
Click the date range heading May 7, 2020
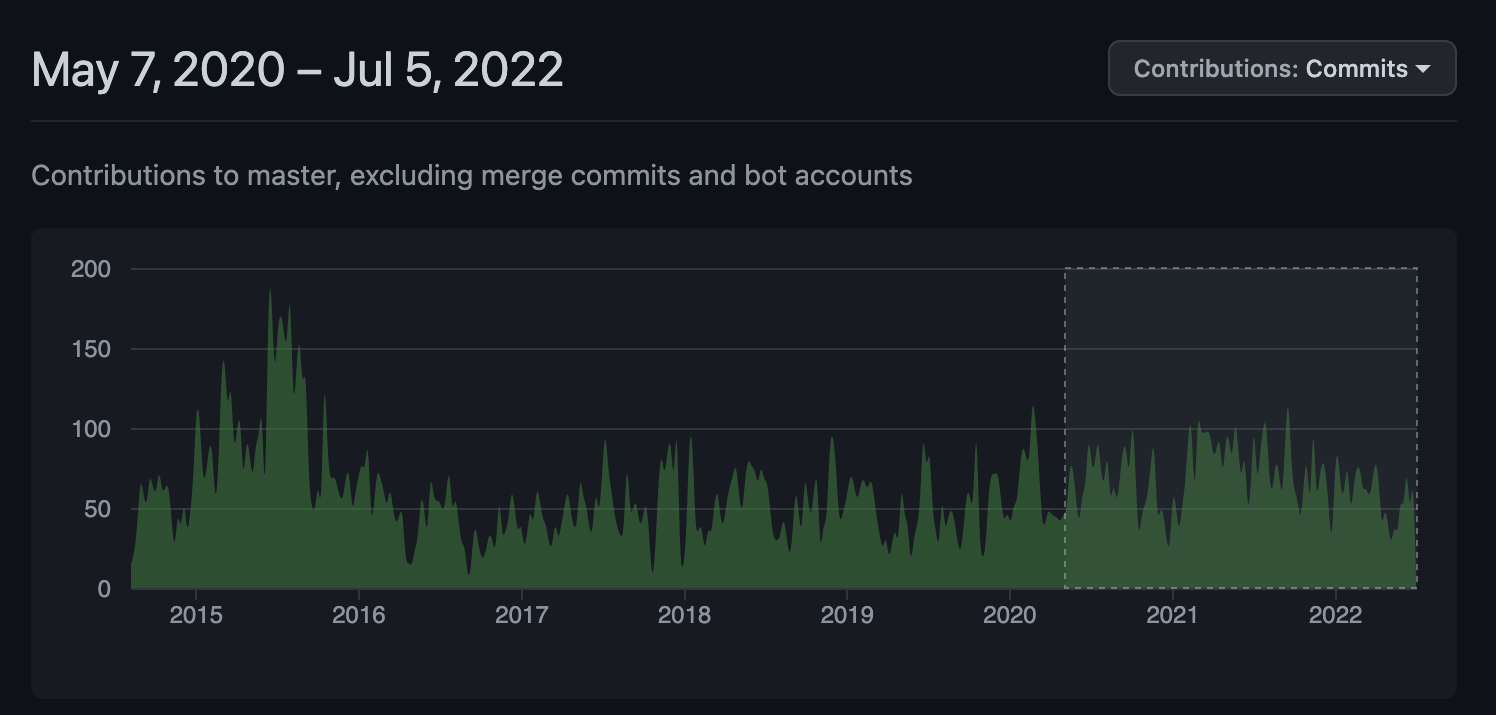tap(159, 70)
